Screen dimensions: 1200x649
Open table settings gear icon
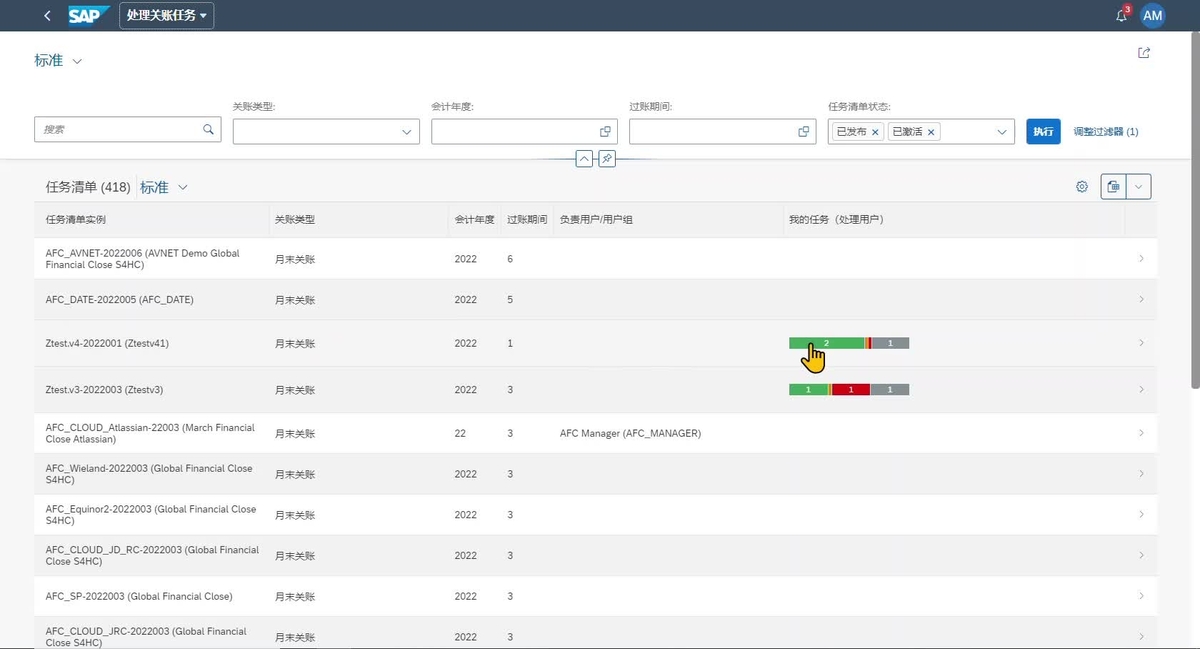(x=1082, y=187)
